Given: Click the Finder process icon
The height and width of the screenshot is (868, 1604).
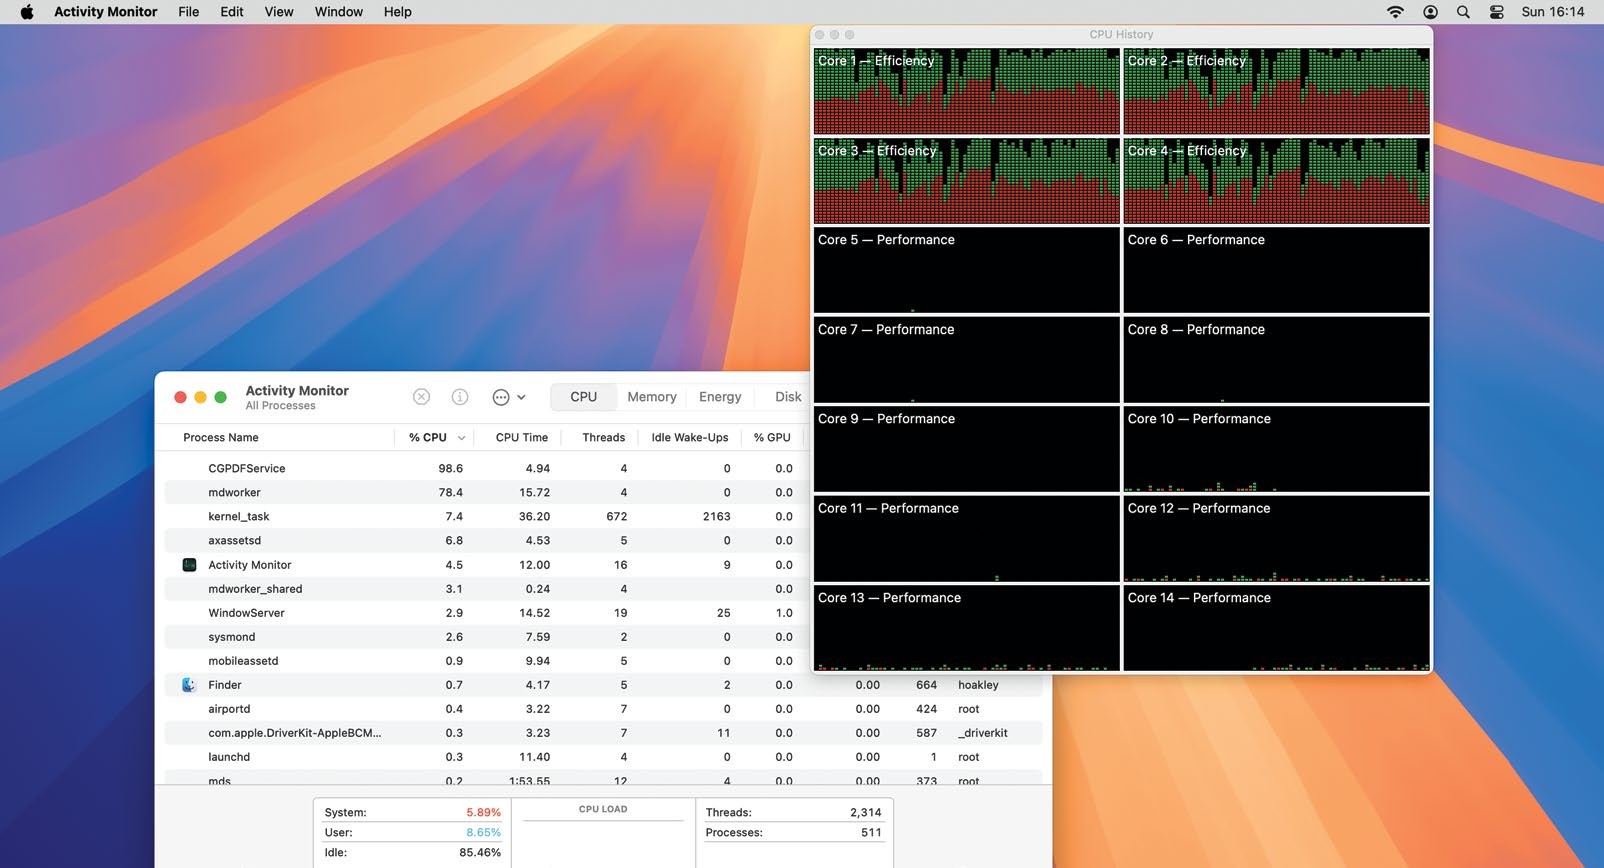Looking at the screenshot, I should [189, 685].
